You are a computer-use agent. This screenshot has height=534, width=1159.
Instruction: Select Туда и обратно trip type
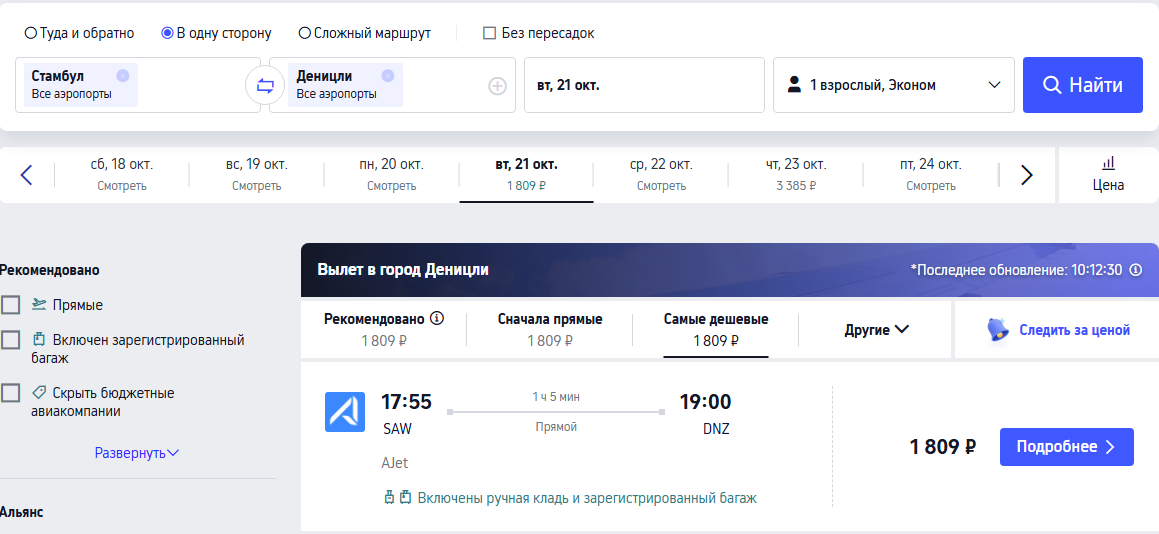80,33
